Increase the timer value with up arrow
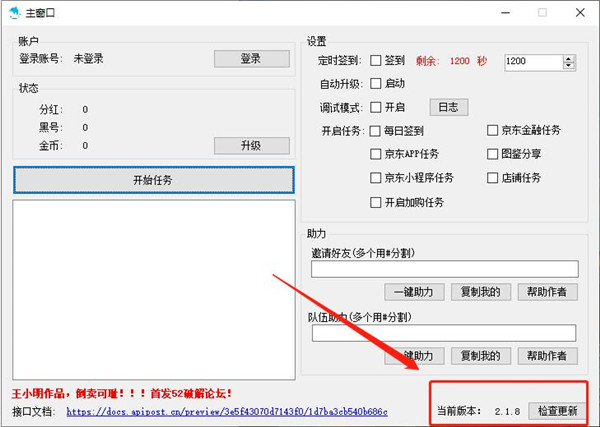600x427 pixels. click(x=569, y=58)
